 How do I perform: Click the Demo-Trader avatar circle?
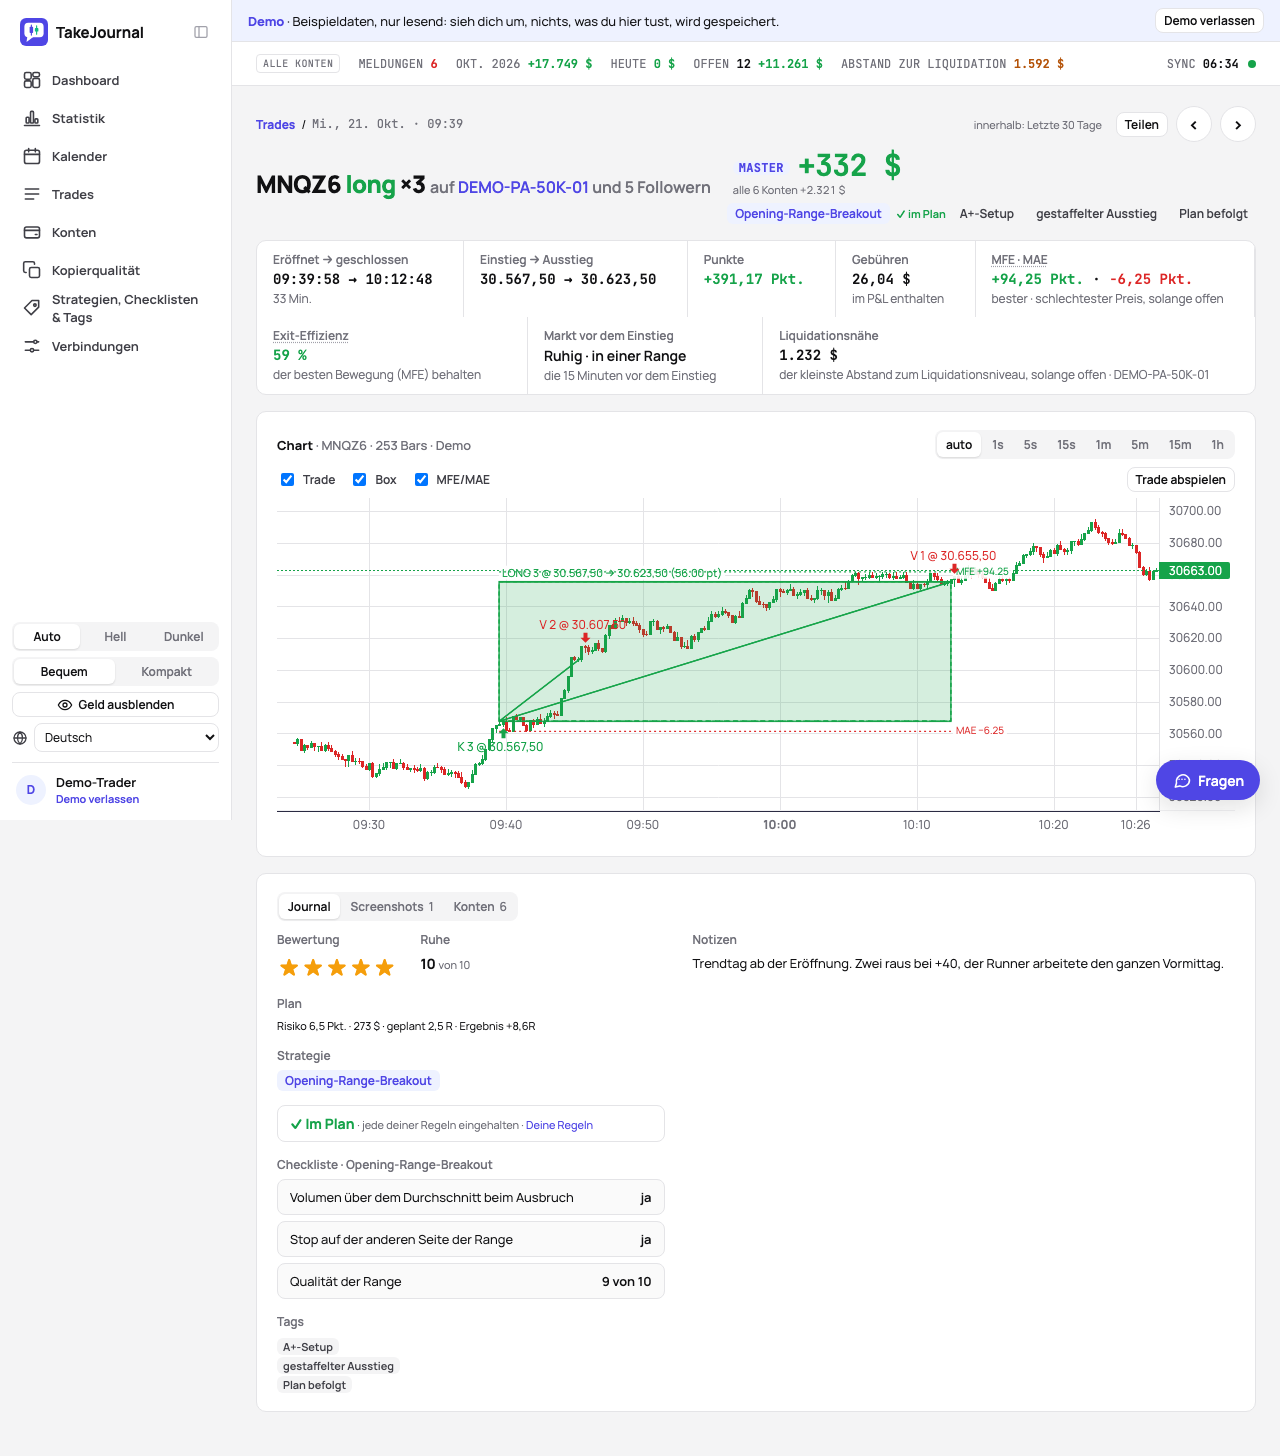coord(31,790)
